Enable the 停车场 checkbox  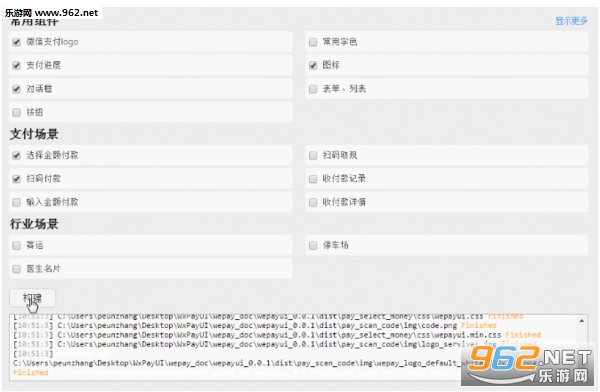[x=313, y=245]
